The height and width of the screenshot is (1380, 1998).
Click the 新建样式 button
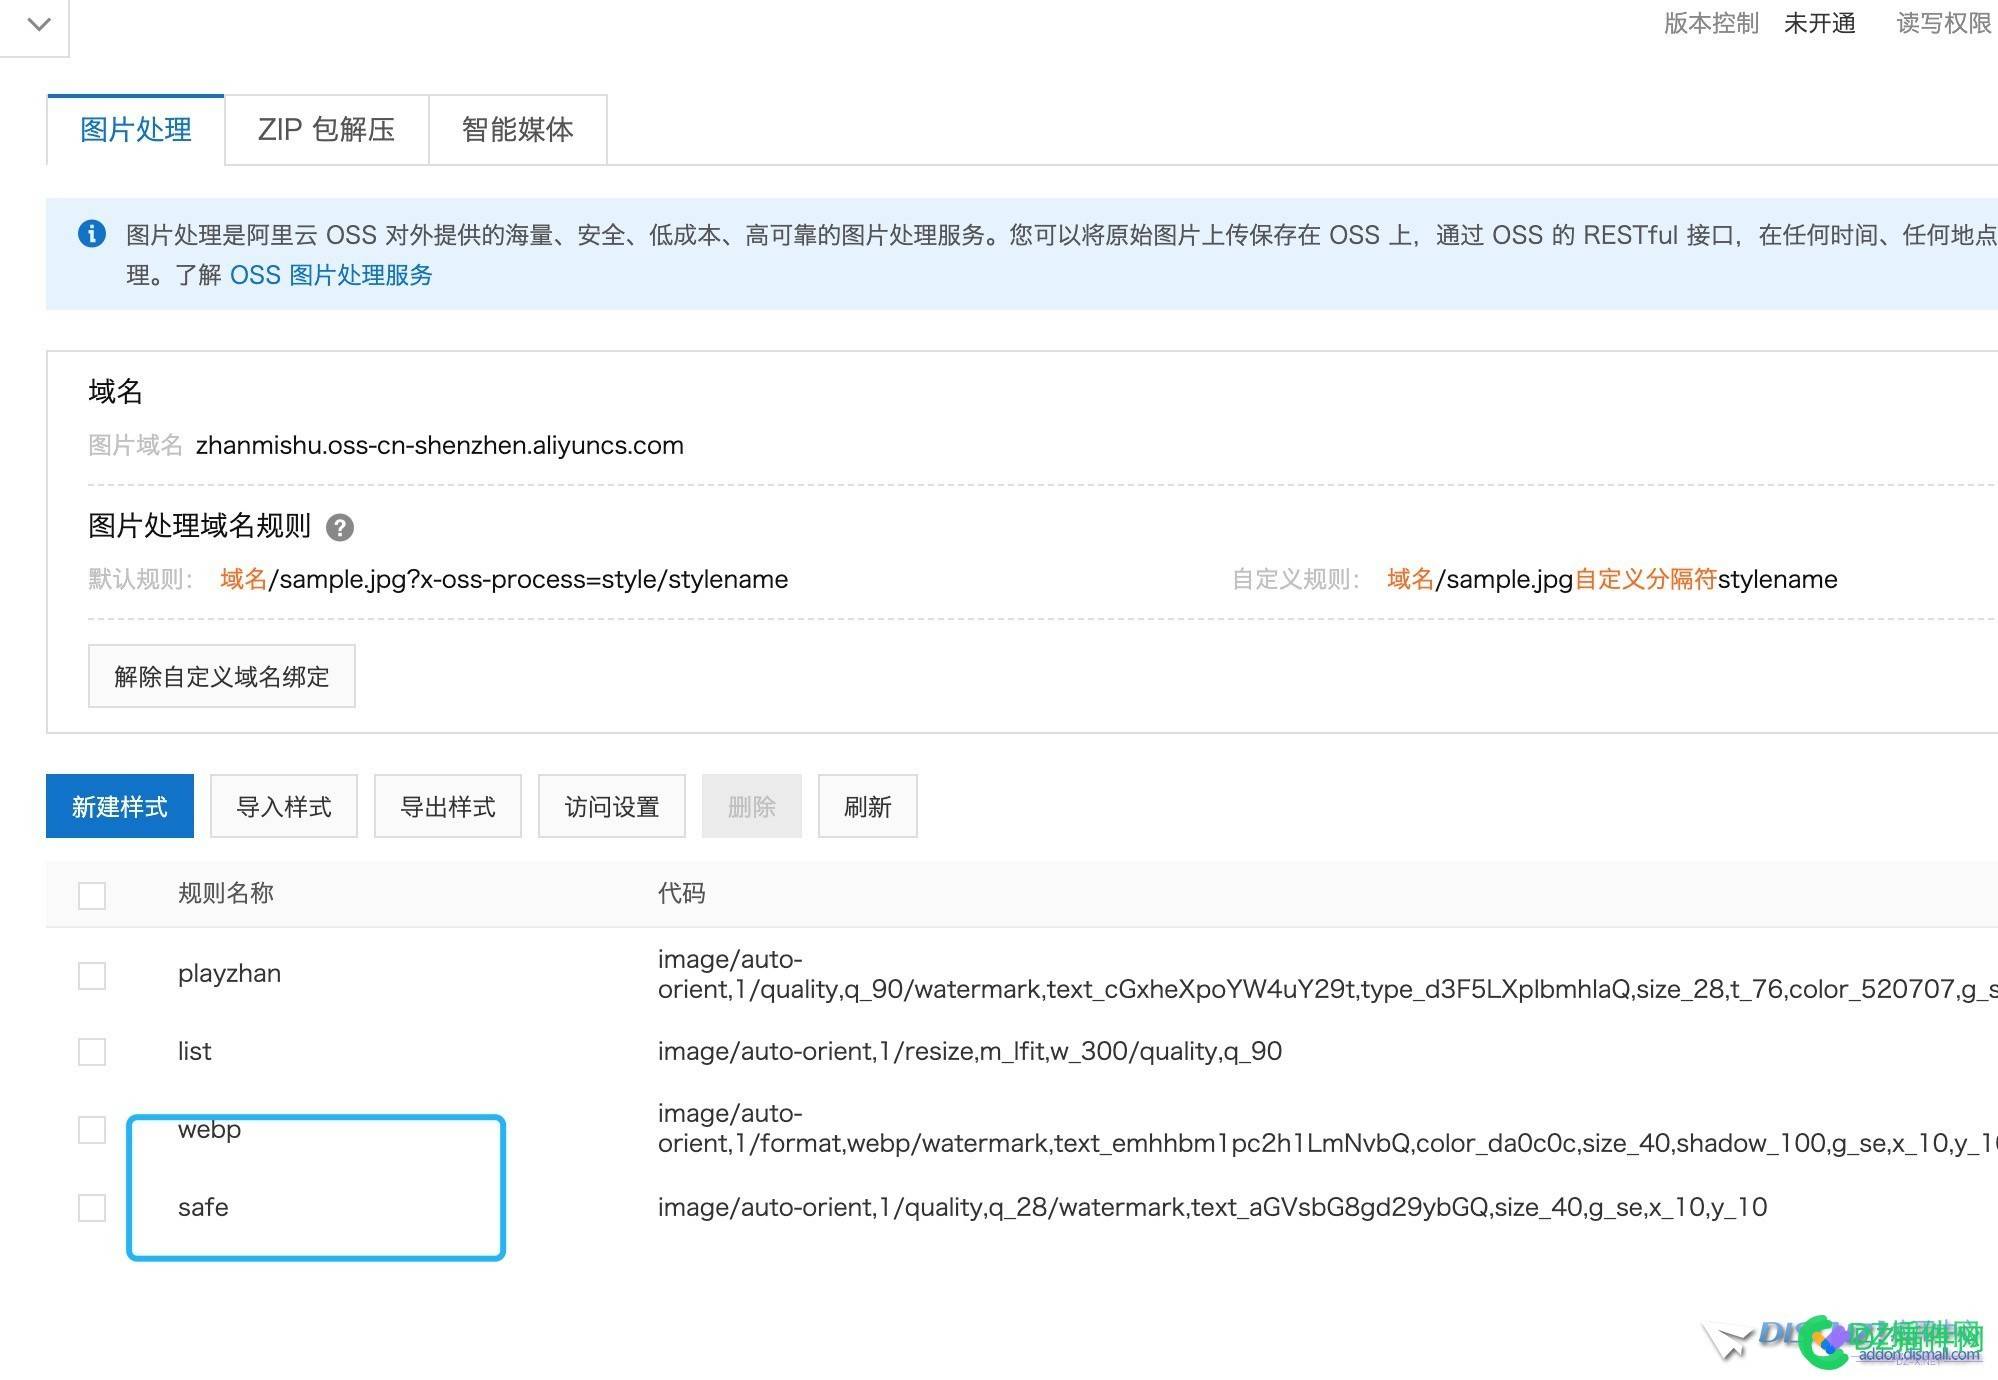pyautogui.click(x=119, y=806)
